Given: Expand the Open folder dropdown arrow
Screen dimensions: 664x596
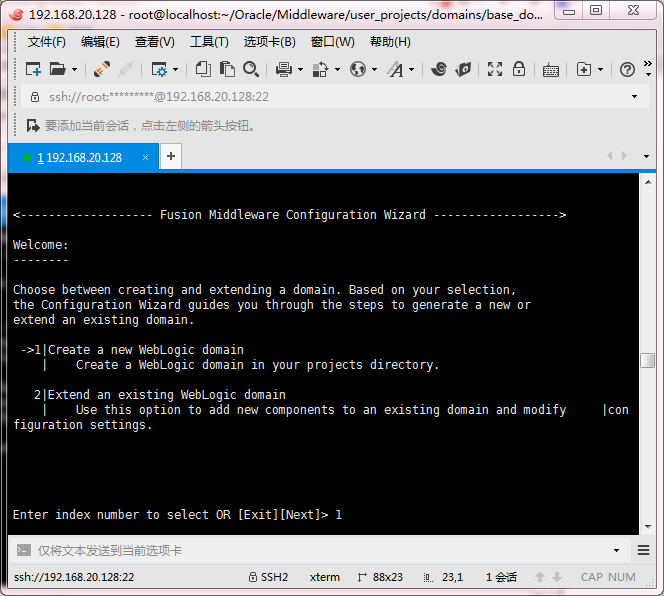Looking at the screenshot, I should (75, 69).
